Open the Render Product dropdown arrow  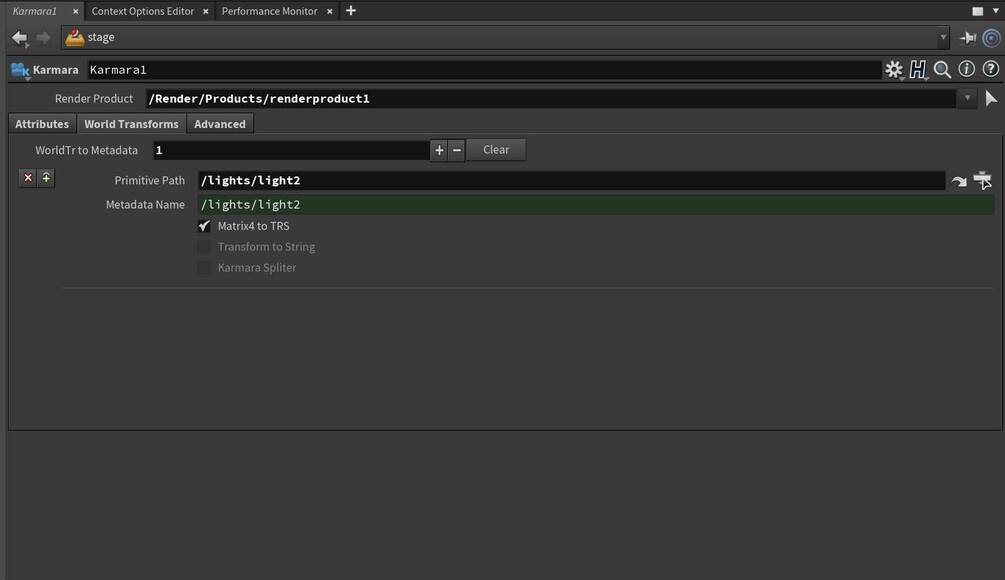point(967,98)
